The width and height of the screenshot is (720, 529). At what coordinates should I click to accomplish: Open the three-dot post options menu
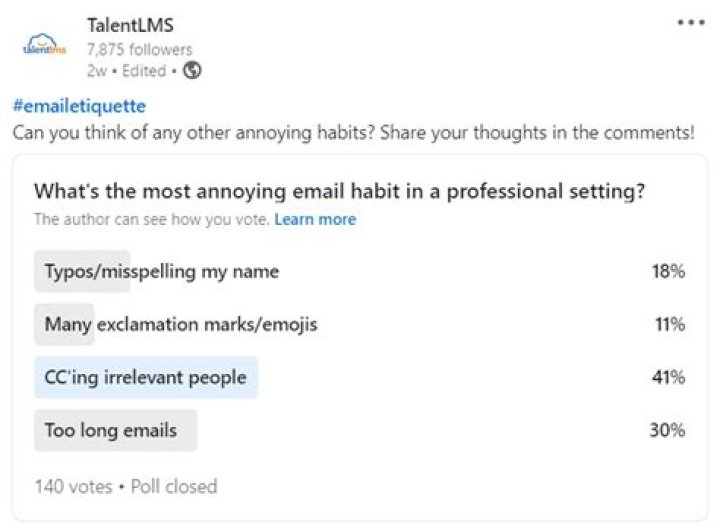pos(691,23)
